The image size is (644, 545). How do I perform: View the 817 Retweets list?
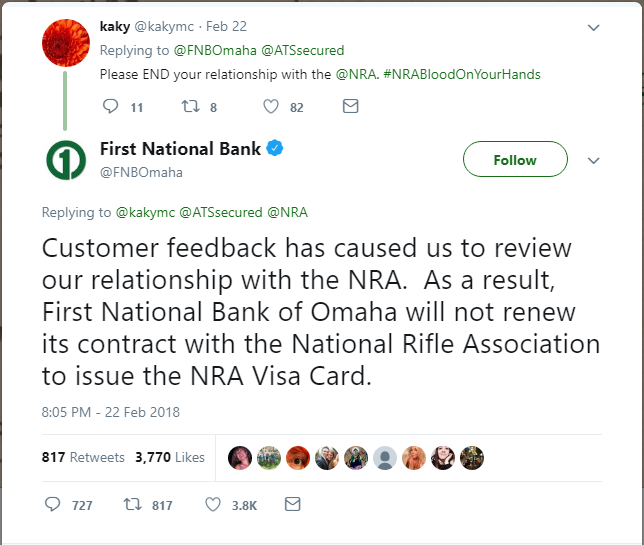[x=83, y=457]
